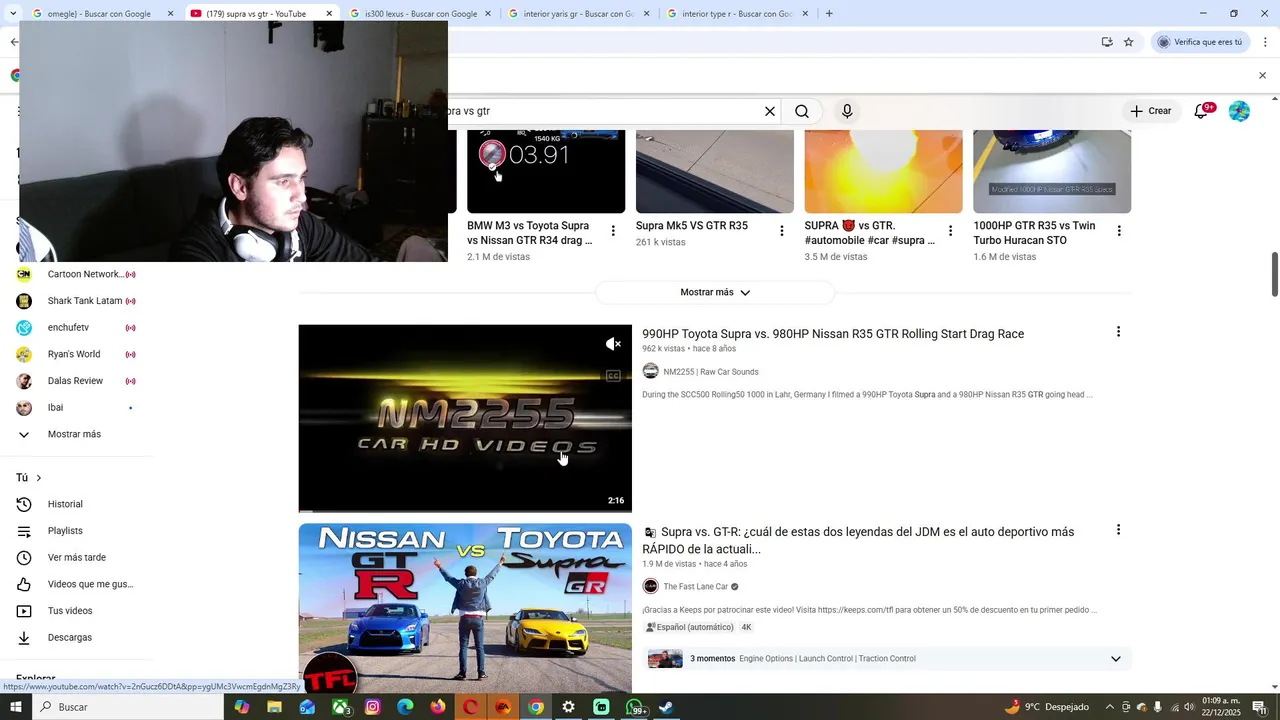Switch to is300 lexus search tab

coord(420,14)
